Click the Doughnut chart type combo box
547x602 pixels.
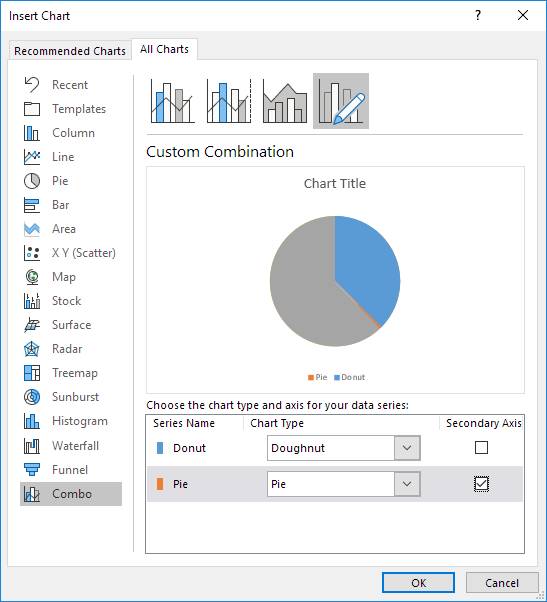click(344, 448)
